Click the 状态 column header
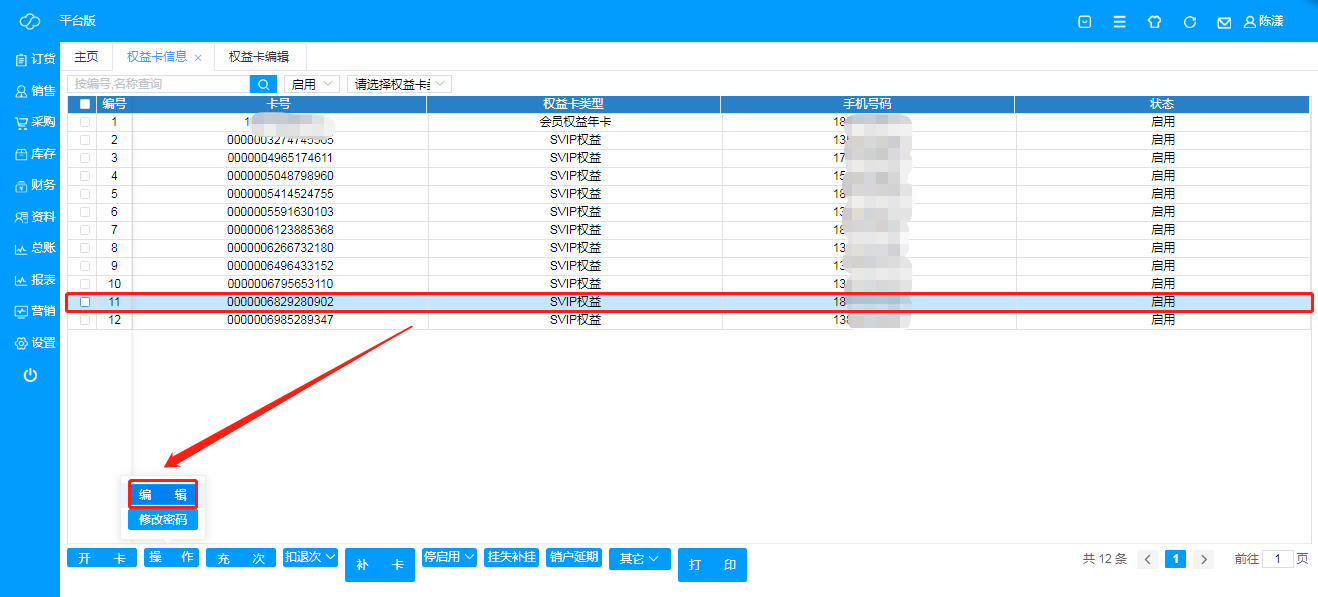The image size is (1318, 597). click(x=1162, y=104)
